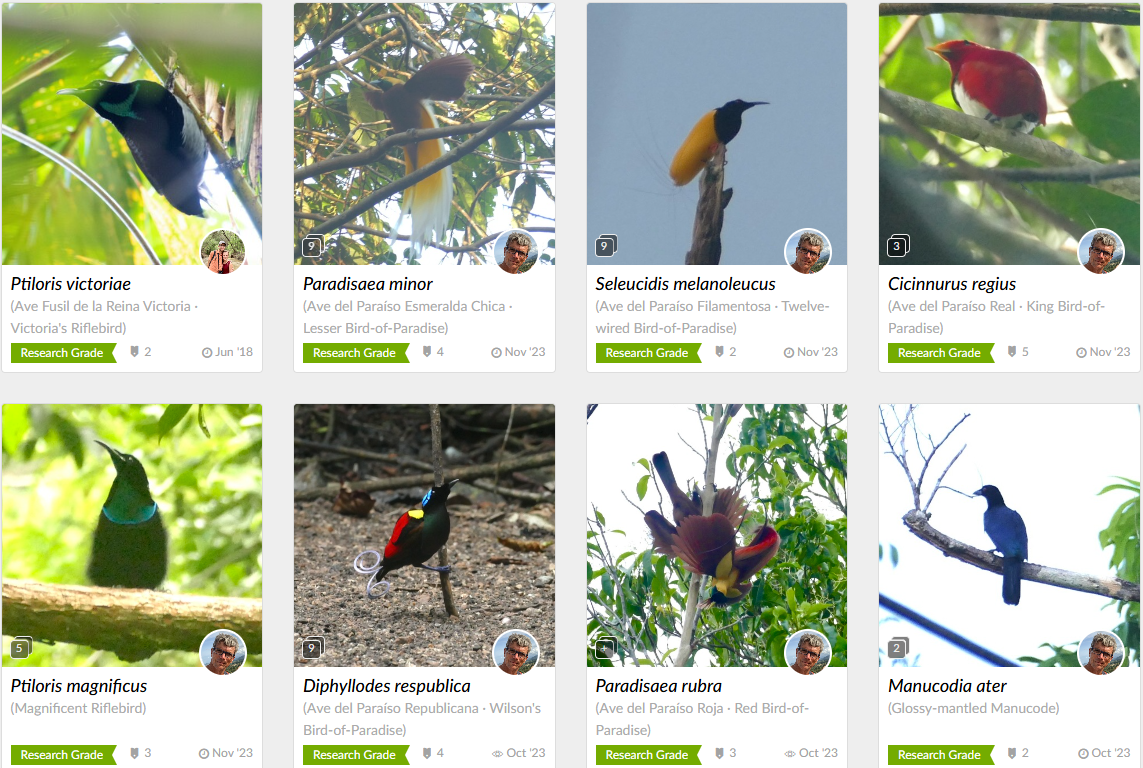Click identifications icon on Cicinnurus regius card

pyautogui.click(x=1012, y=352)
